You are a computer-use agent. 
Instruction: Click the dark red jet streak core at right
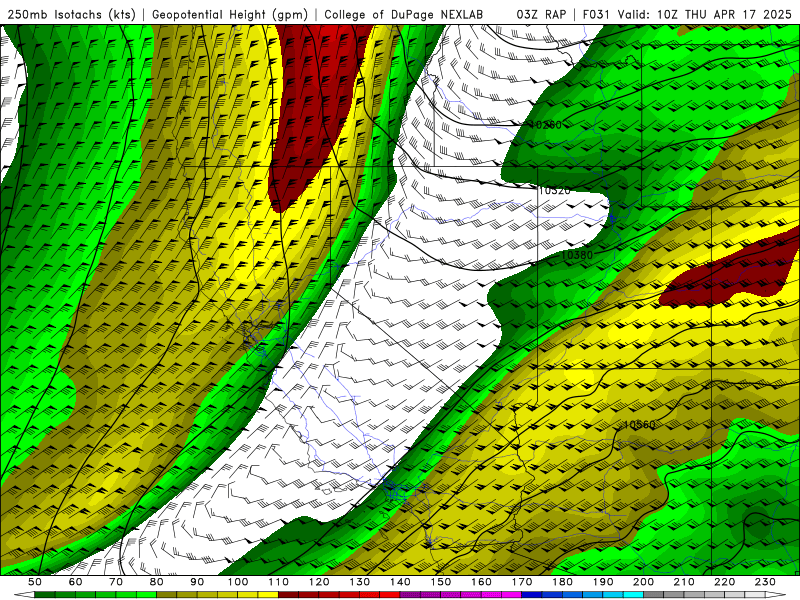pos(735,278)
